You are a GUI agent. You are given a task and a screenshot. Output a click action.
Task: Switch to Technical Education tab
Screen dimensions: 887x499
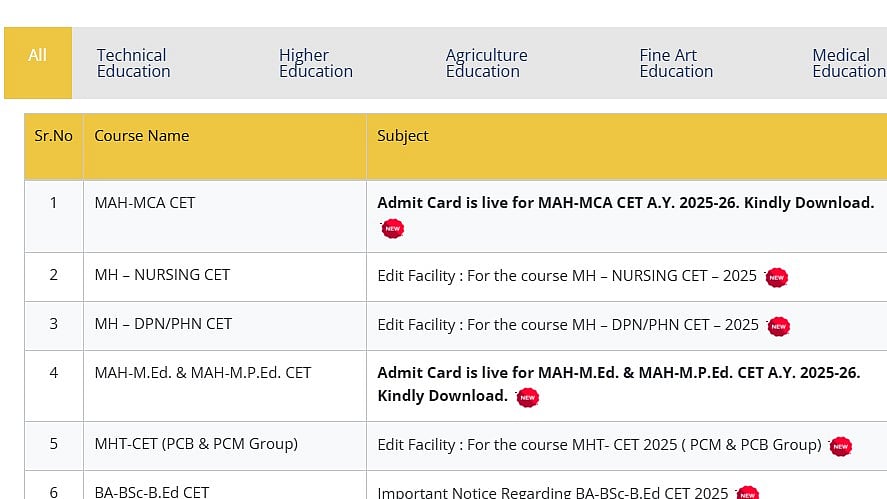(x=133, y=63)
